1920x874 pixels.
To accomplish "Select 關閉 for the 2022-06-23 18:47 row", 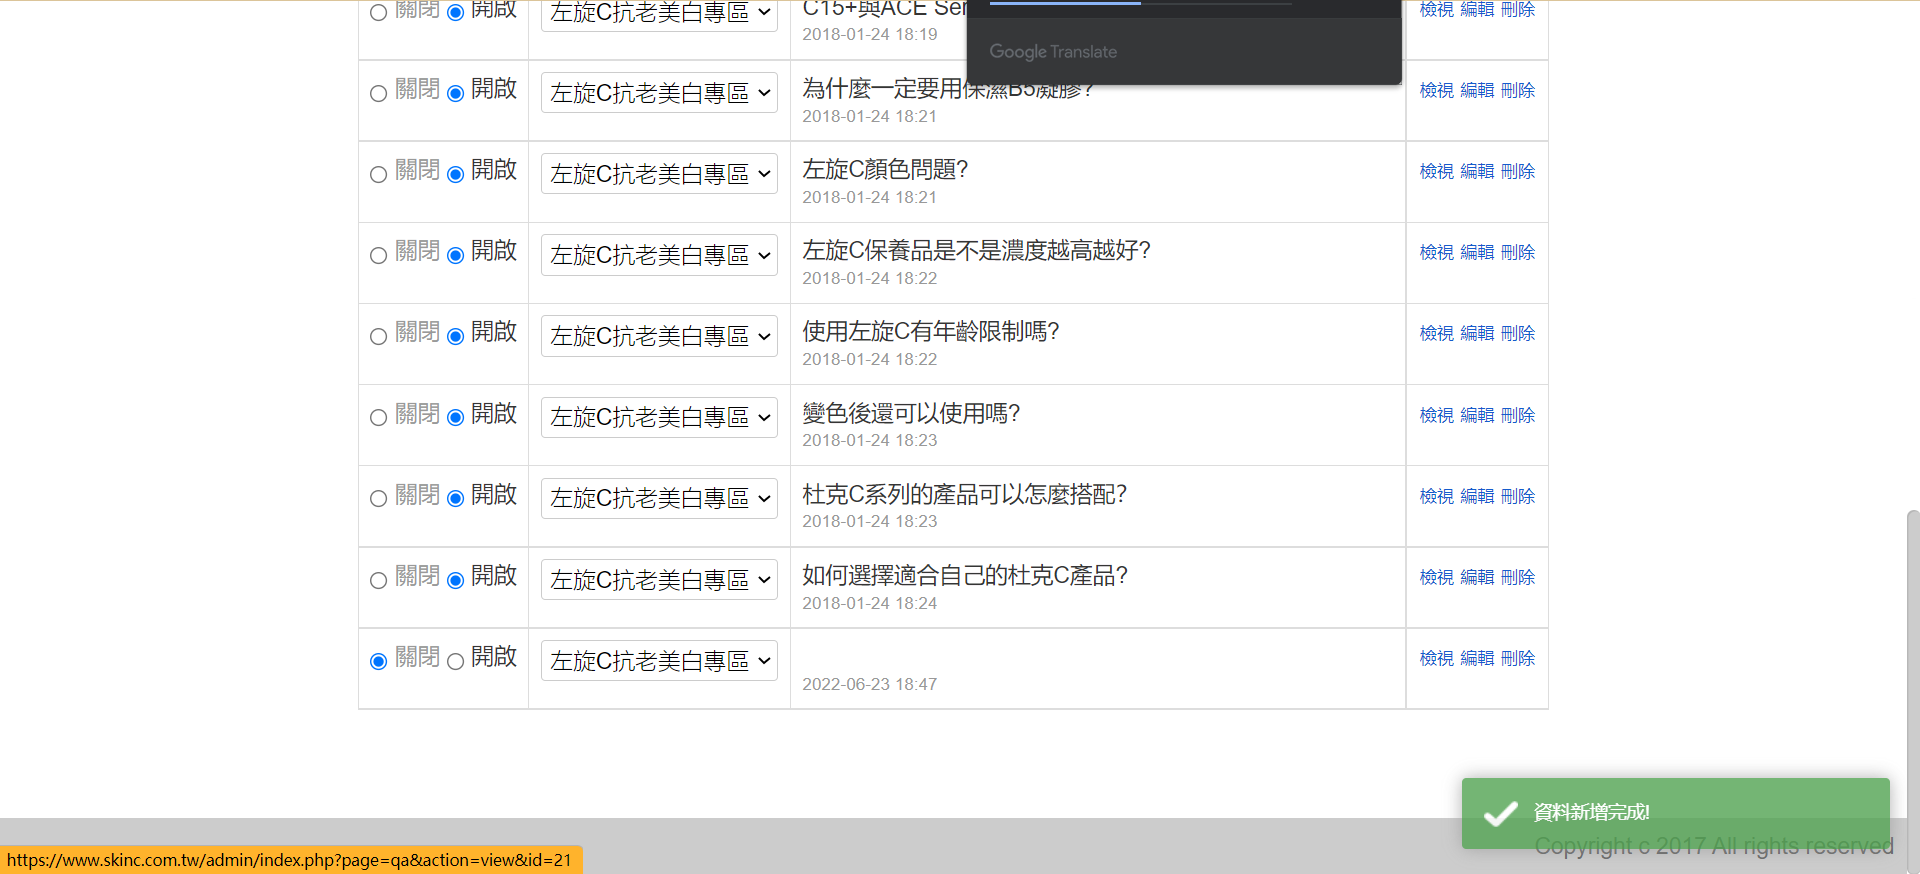I will pyautogui.click(x=378, y=662).
